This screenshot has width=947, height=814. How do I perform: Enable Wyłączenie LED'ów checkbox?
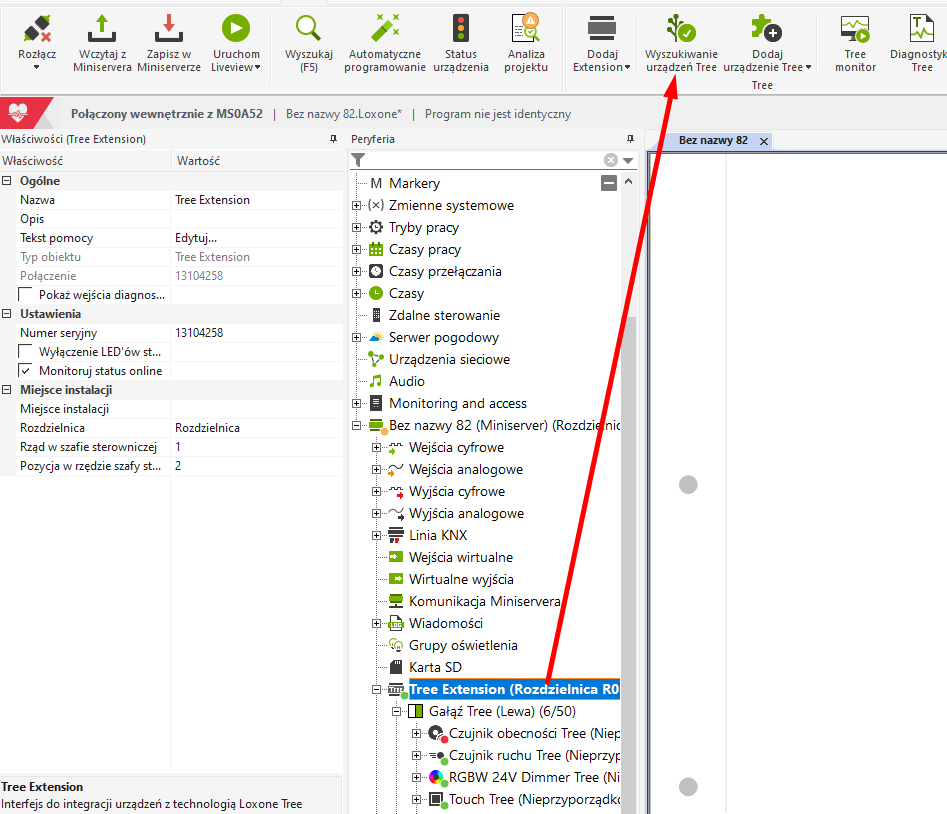[26, 352]
